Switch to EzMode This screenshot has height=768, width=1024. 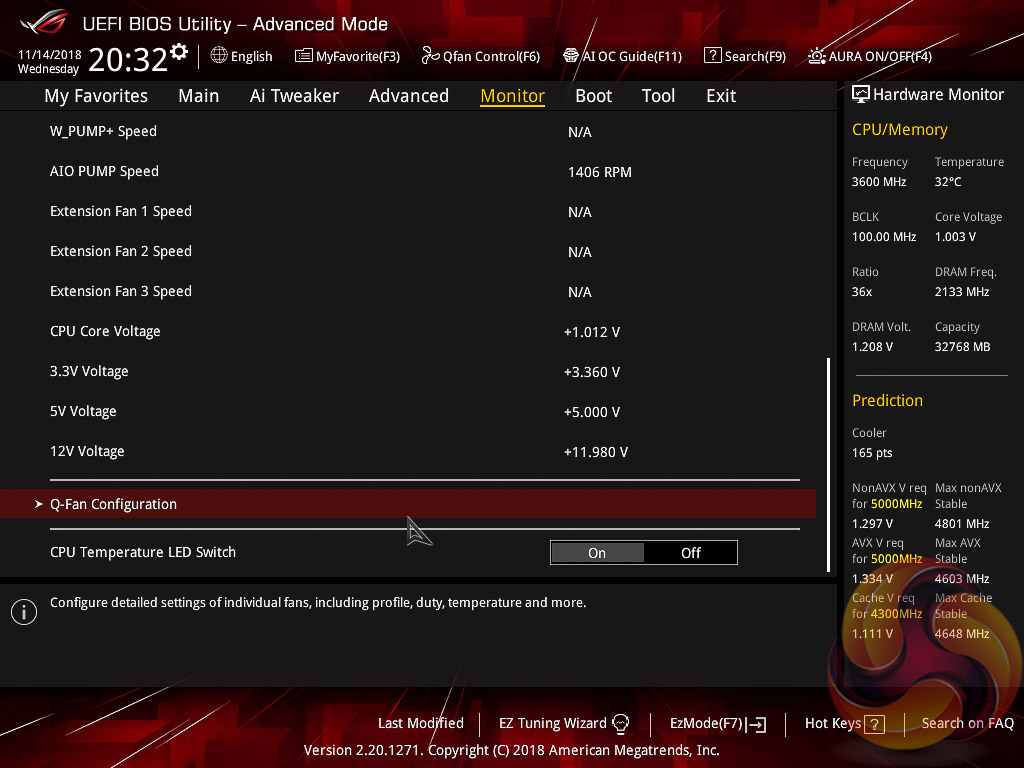coord(717,724)
